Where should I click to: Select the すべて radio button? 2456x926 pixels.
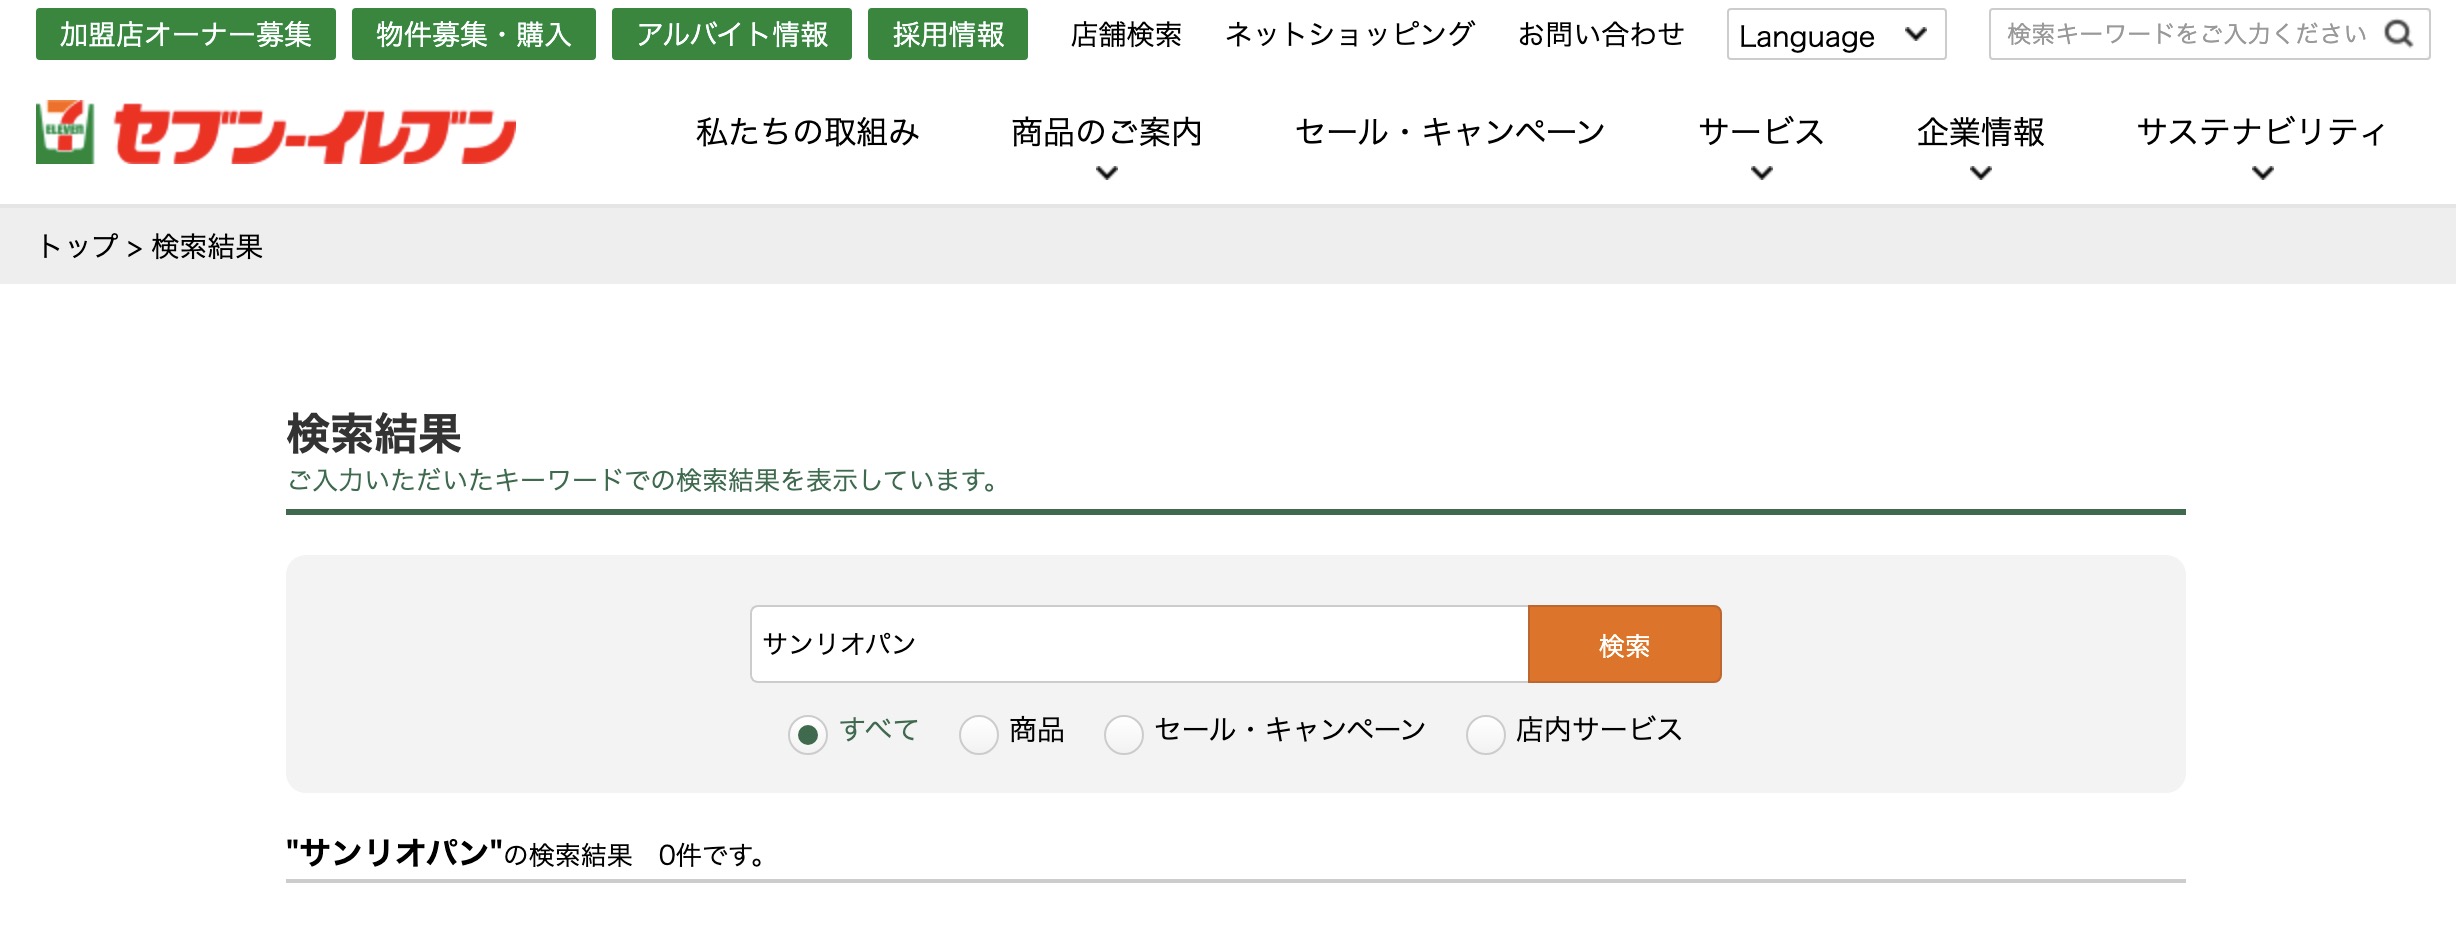click(808, 734)
